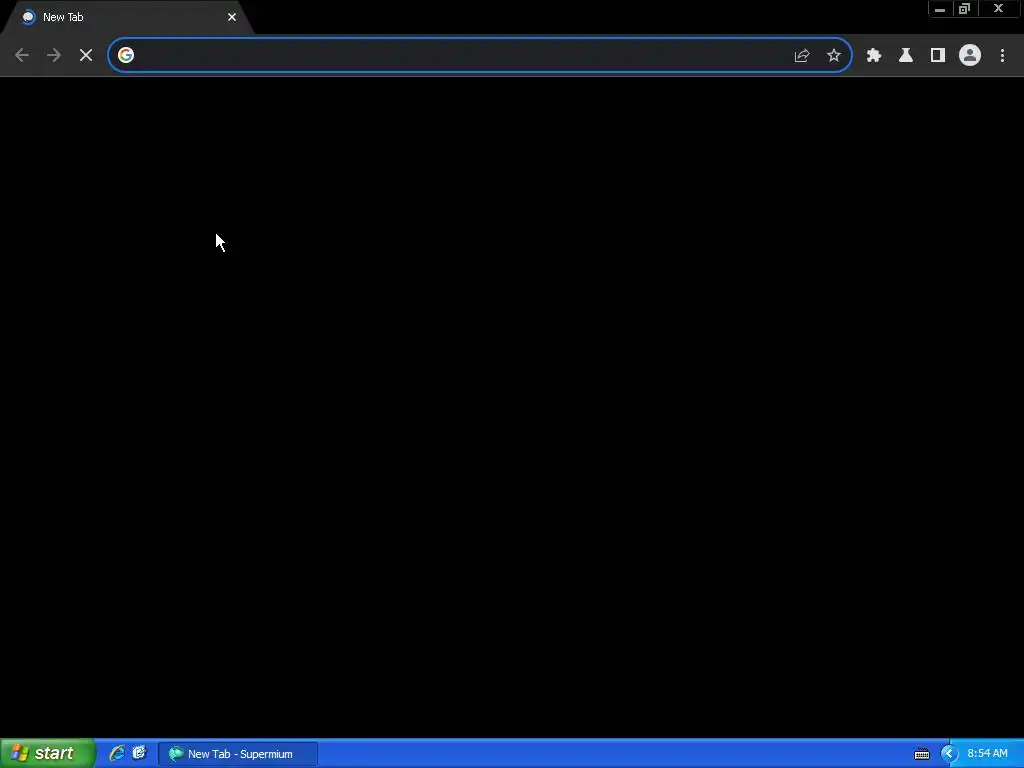
Task: Go back using the back arrow
Action: (22, 56)
